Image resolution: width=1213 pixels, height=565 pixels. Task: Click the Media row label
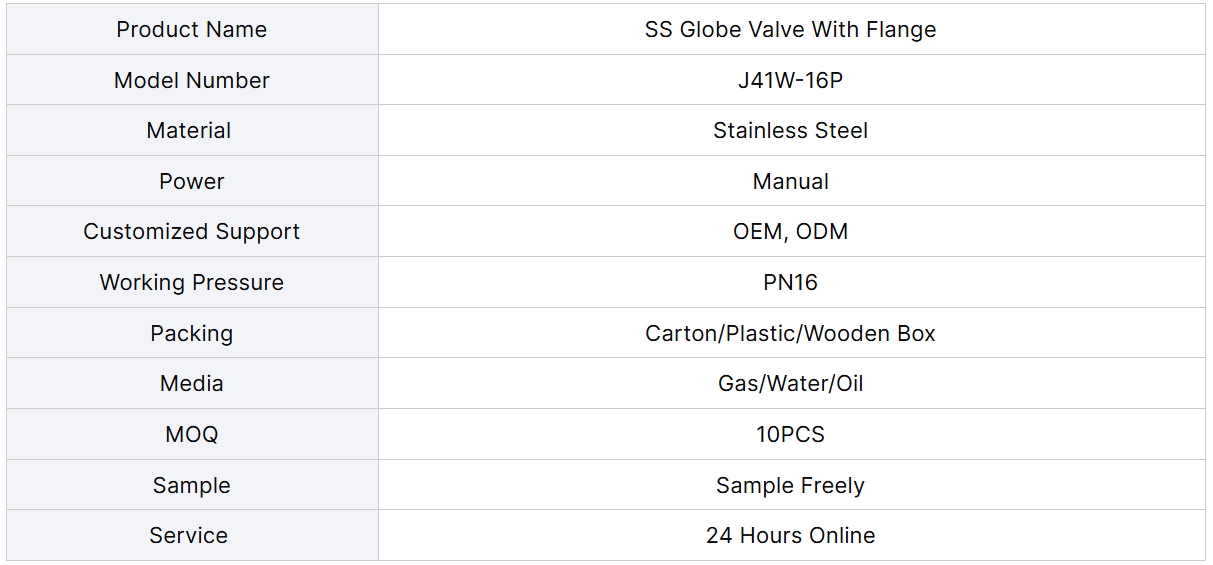192,384
